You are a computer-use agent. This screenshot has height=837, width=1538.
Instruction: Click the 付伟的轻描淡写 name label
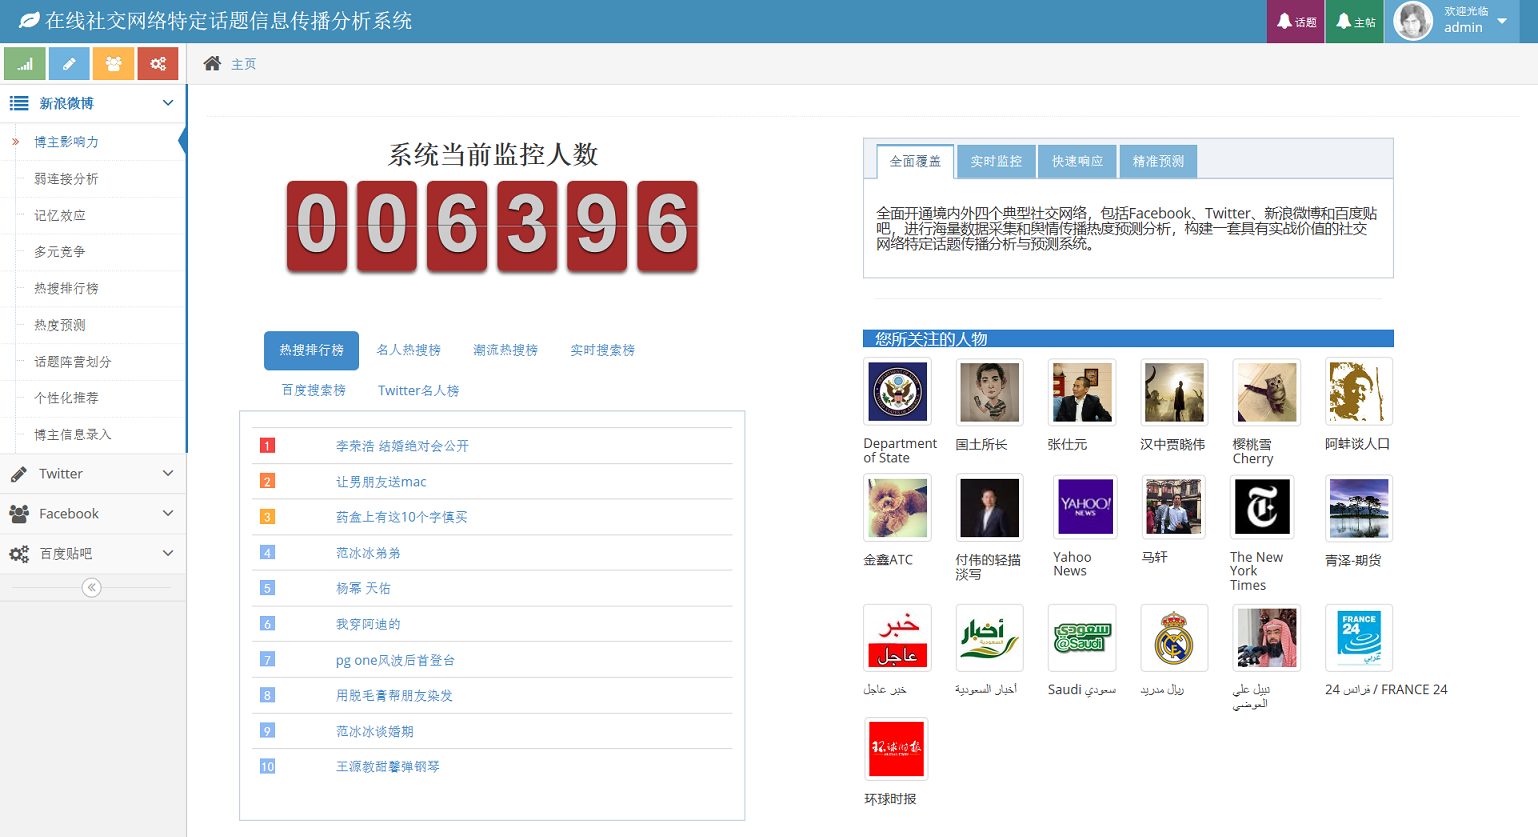pyautogui.click(x=988, y=567)
